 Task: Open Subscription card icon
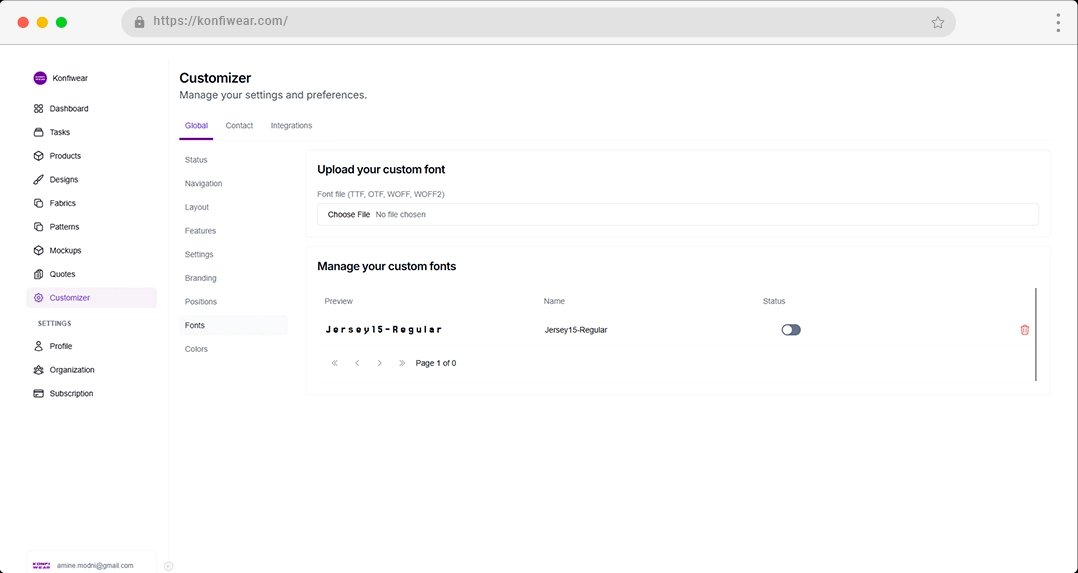(38, 393)
